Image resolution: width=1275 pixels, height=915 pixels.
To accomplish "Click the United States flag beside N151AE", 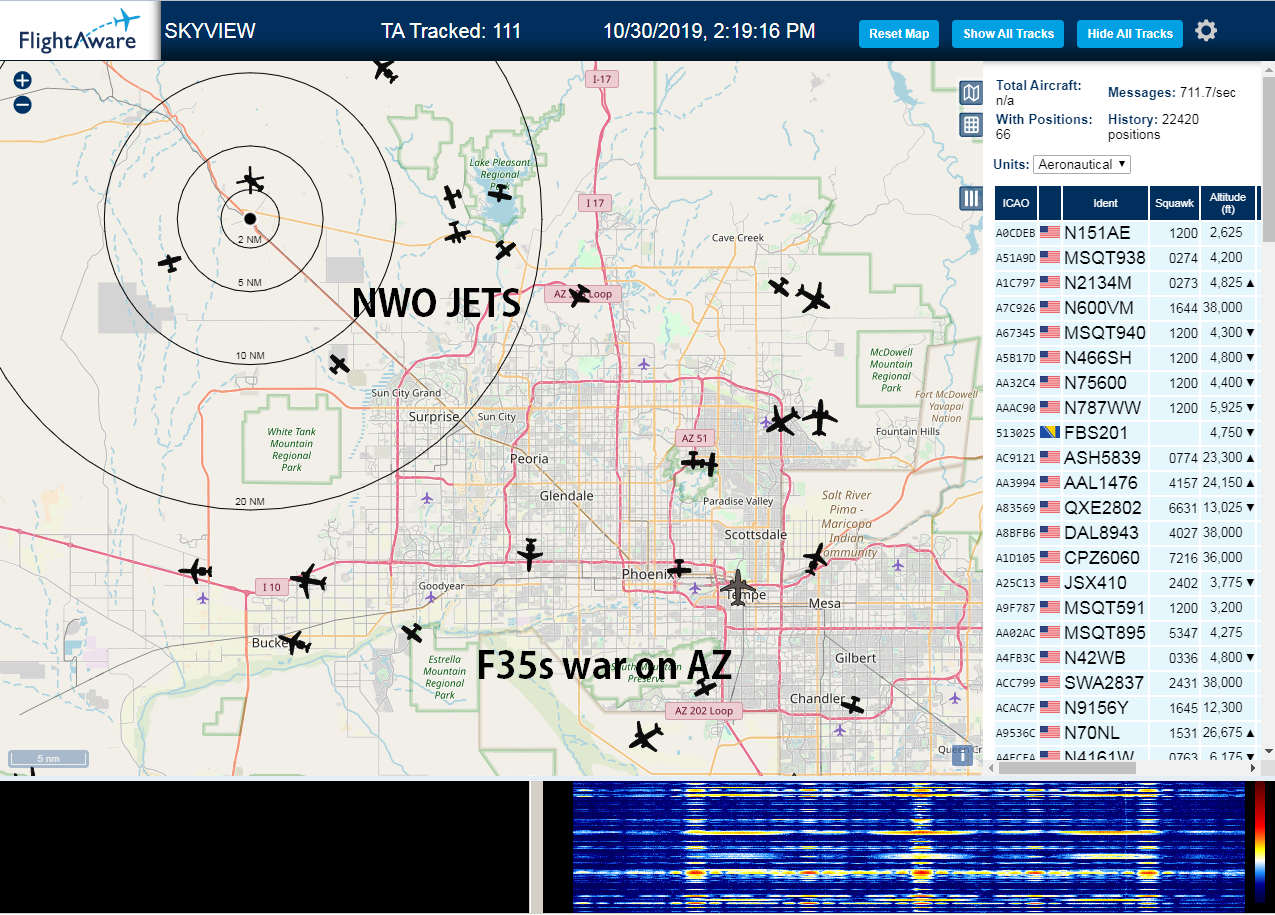I will click(x=1050, y=232).
